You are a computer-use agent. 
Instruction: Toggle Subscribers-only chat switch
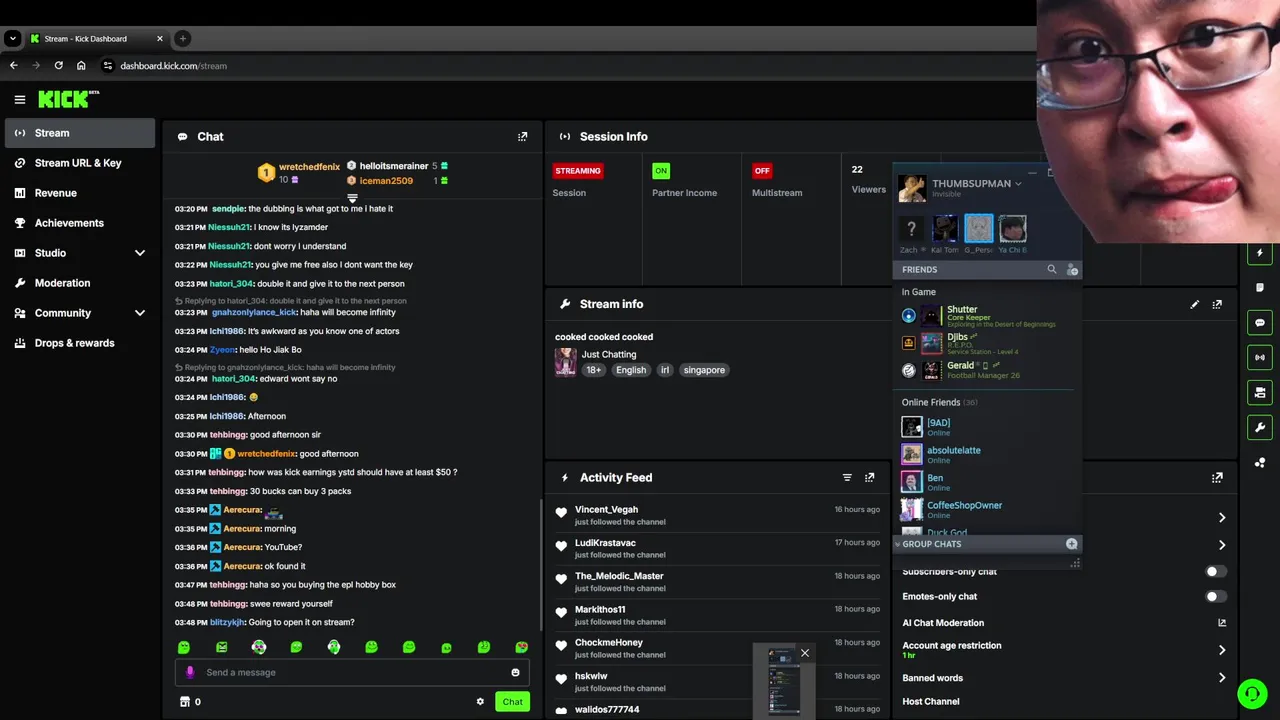[1216, 572]
